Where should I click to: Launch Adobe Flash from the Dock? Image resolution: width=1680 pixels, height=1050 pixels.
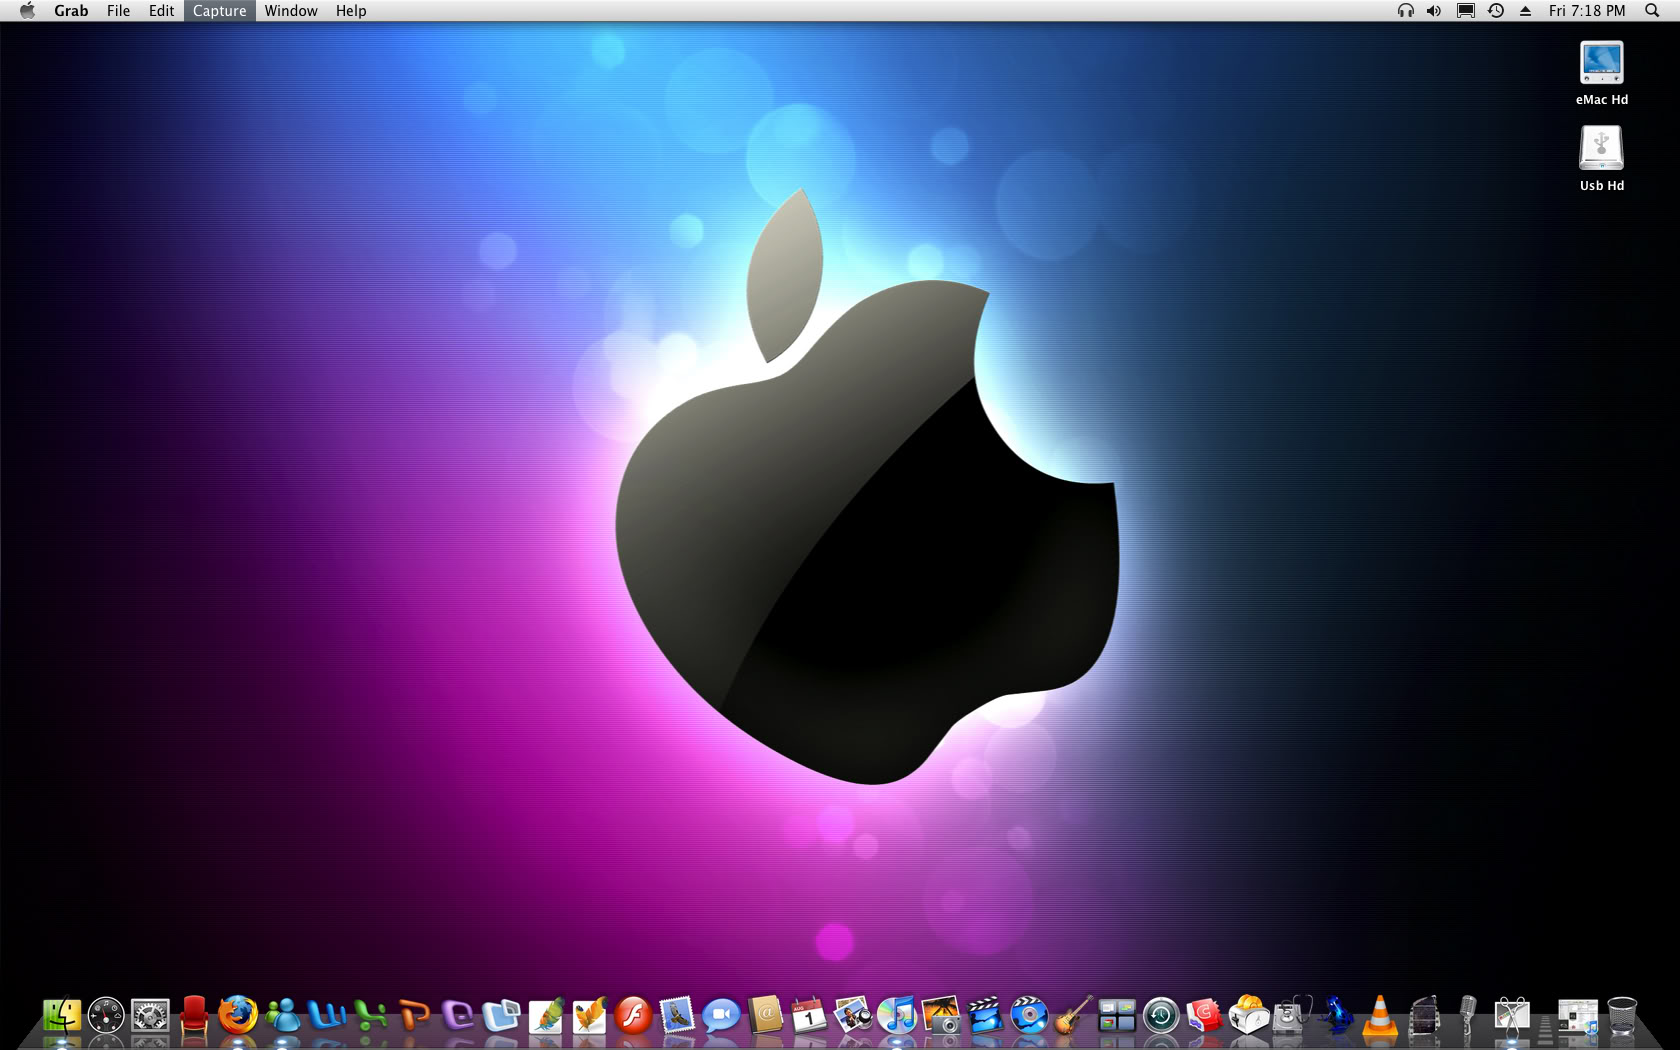[634, 1016]
